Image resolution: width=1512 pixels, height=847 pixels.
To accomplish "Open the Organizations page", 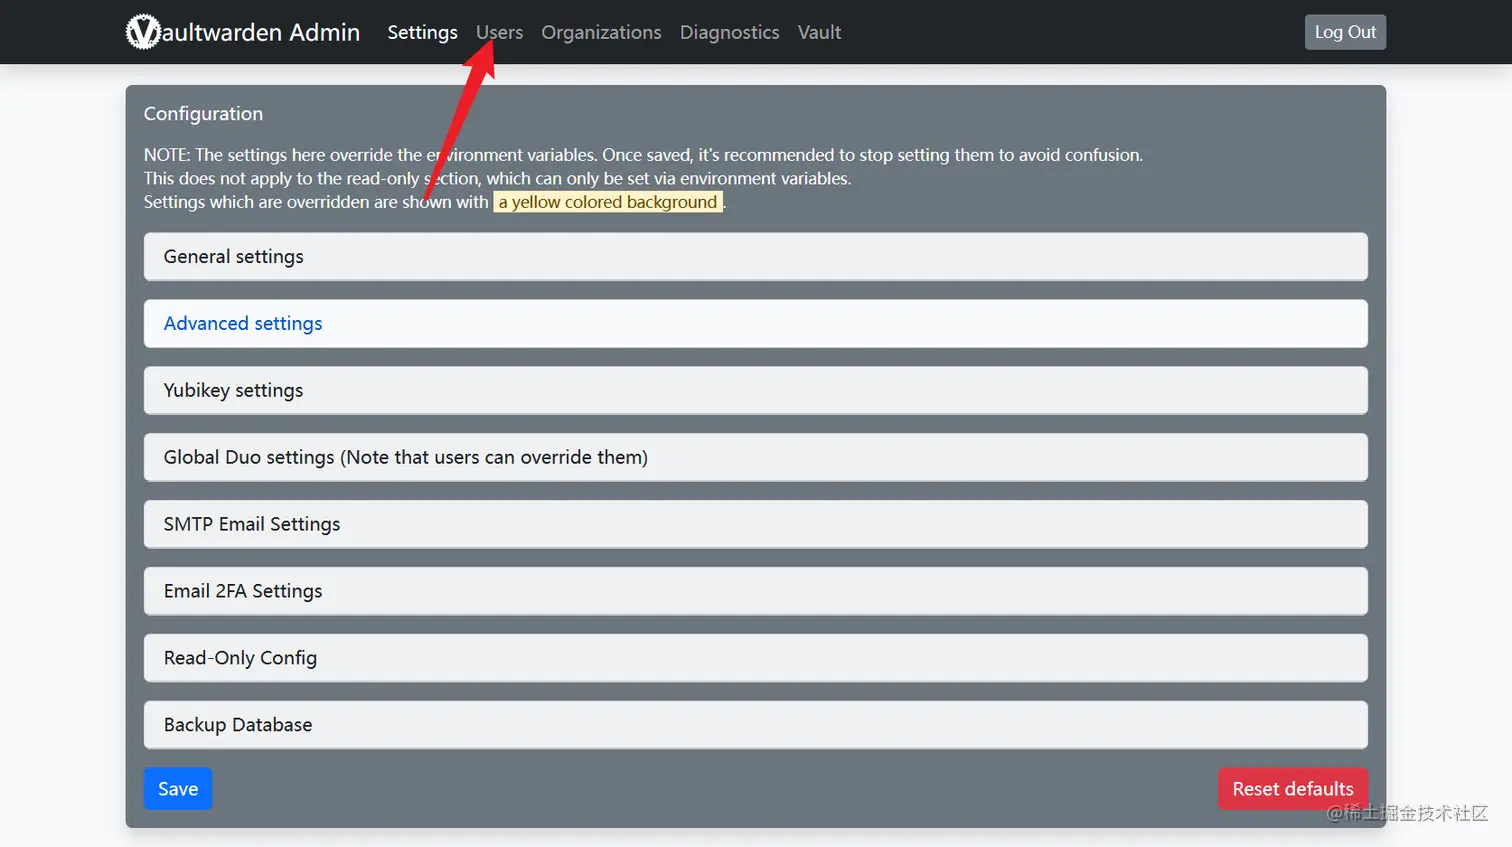I will point(601,32).
